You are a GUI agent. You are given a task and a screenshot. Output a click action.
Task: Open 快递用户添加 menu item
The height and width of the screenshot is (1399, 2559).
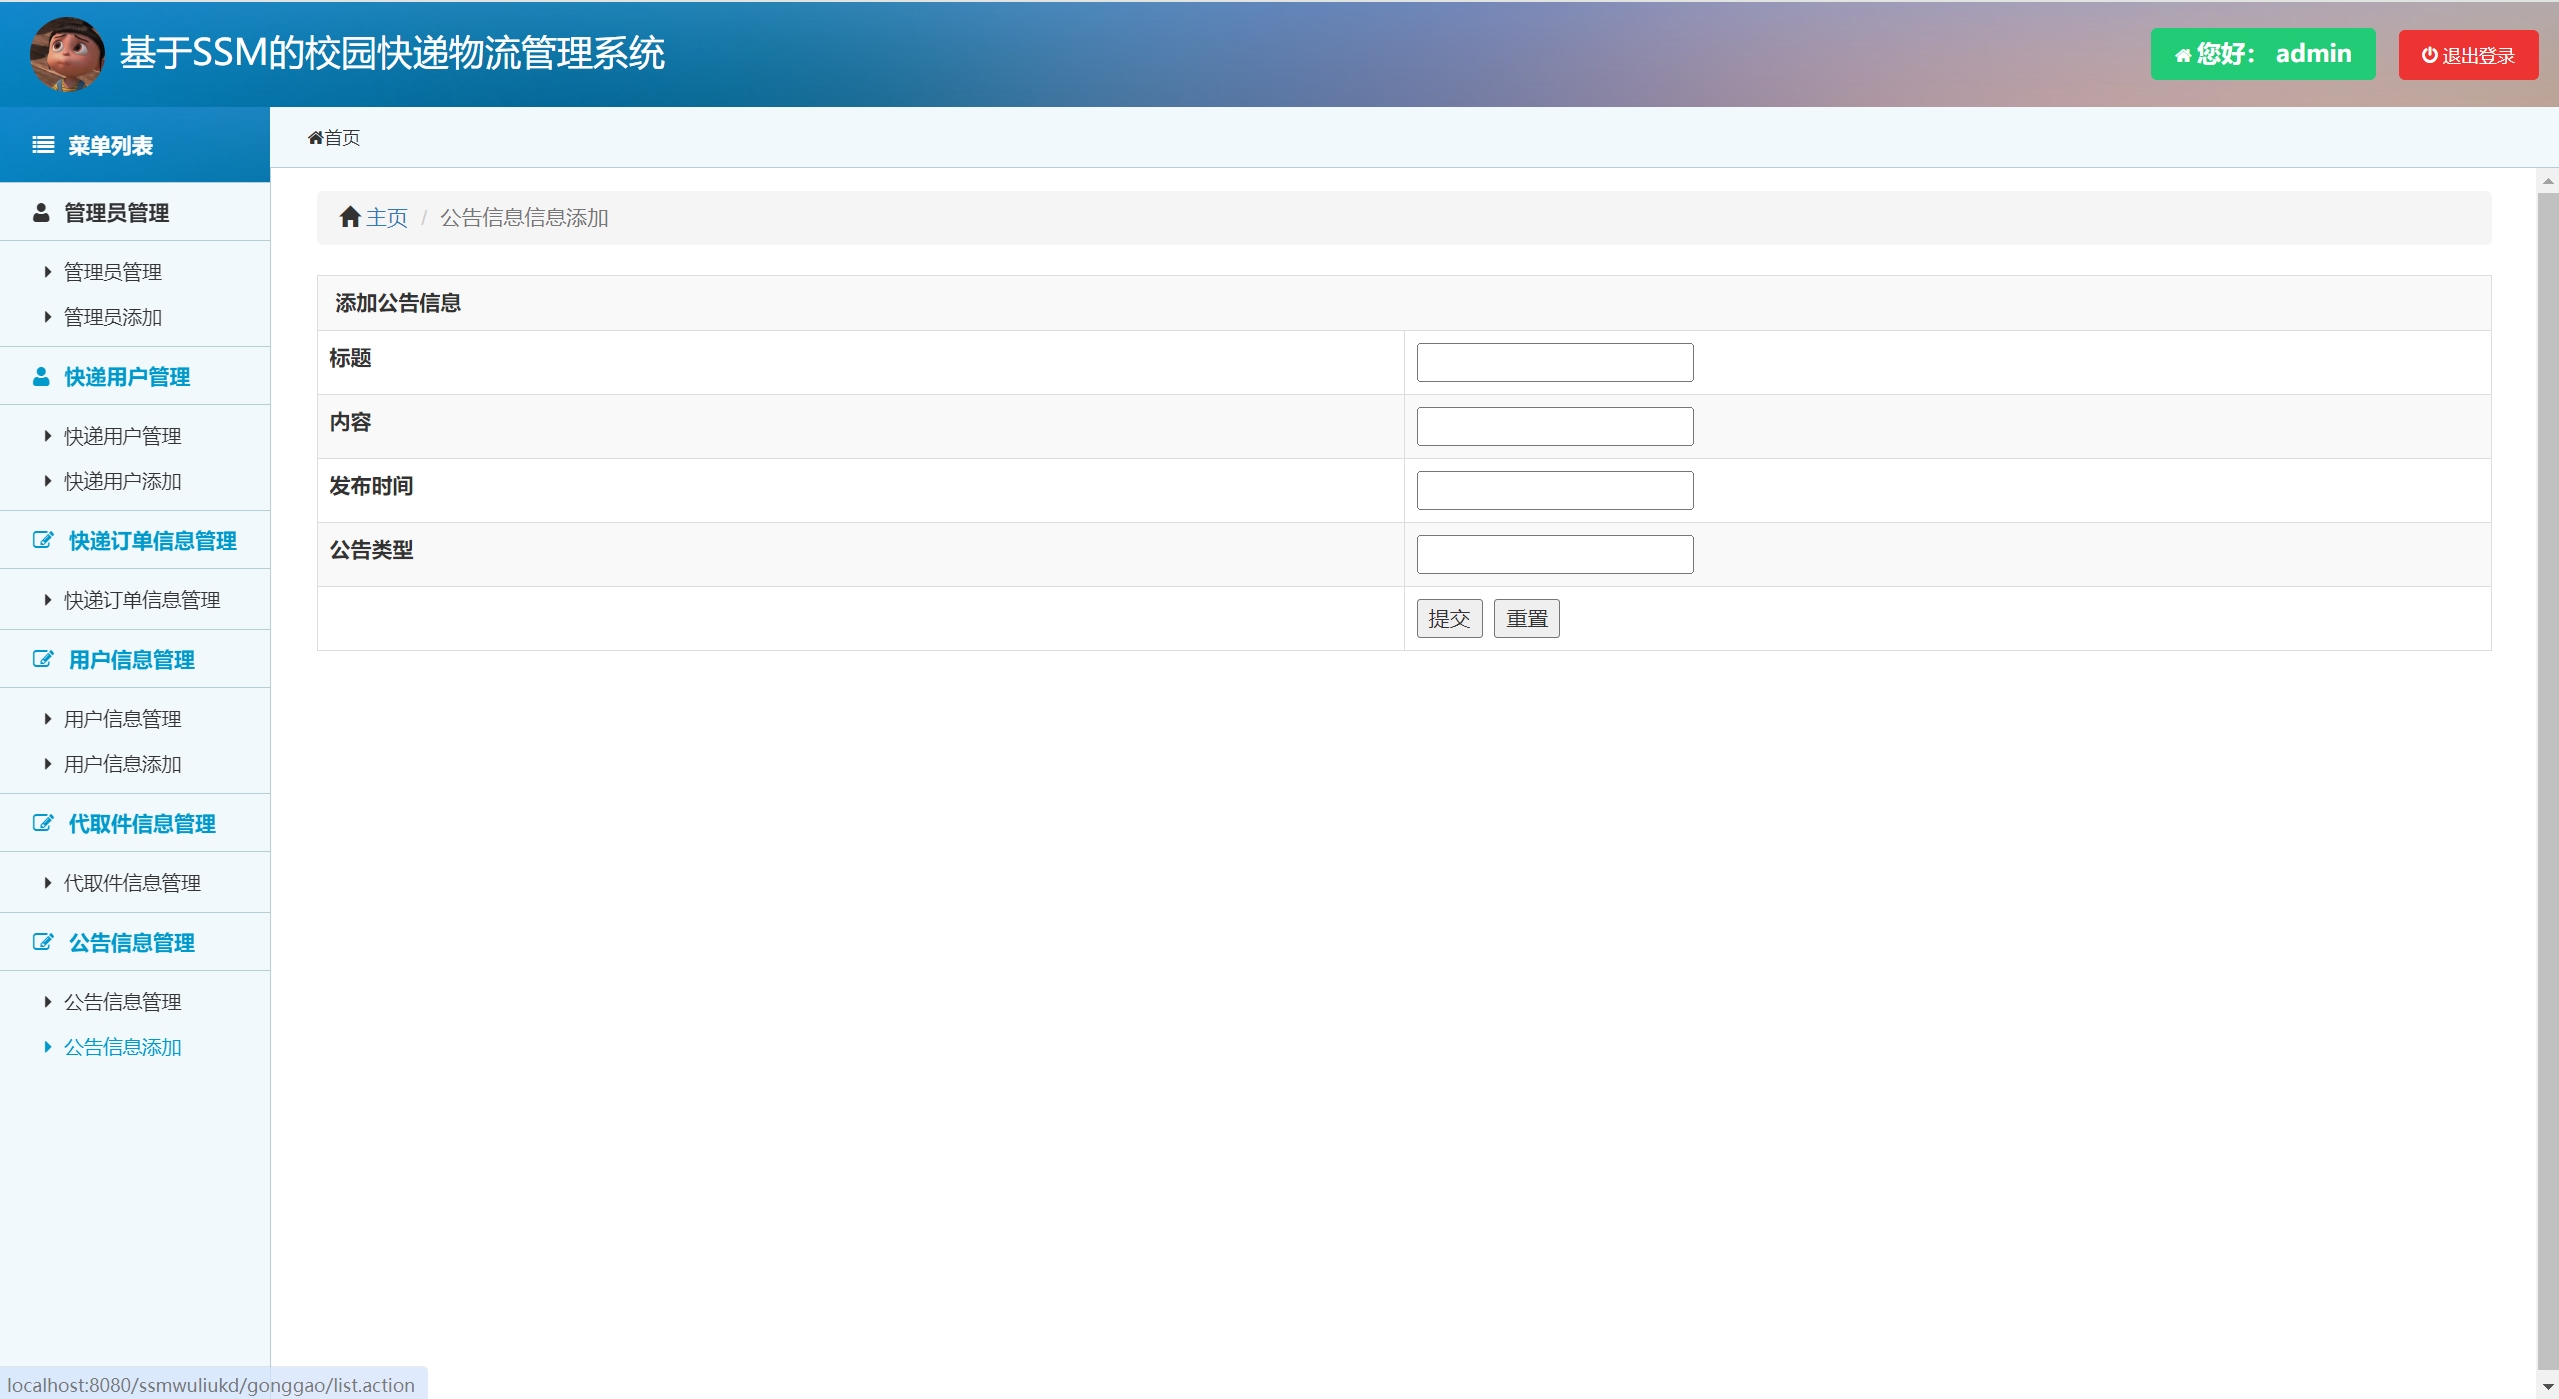tap(123, 482)
